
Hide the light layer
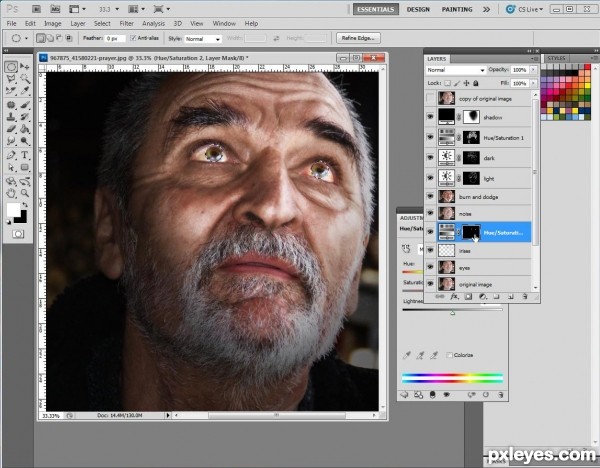click(x=430, y=178)
